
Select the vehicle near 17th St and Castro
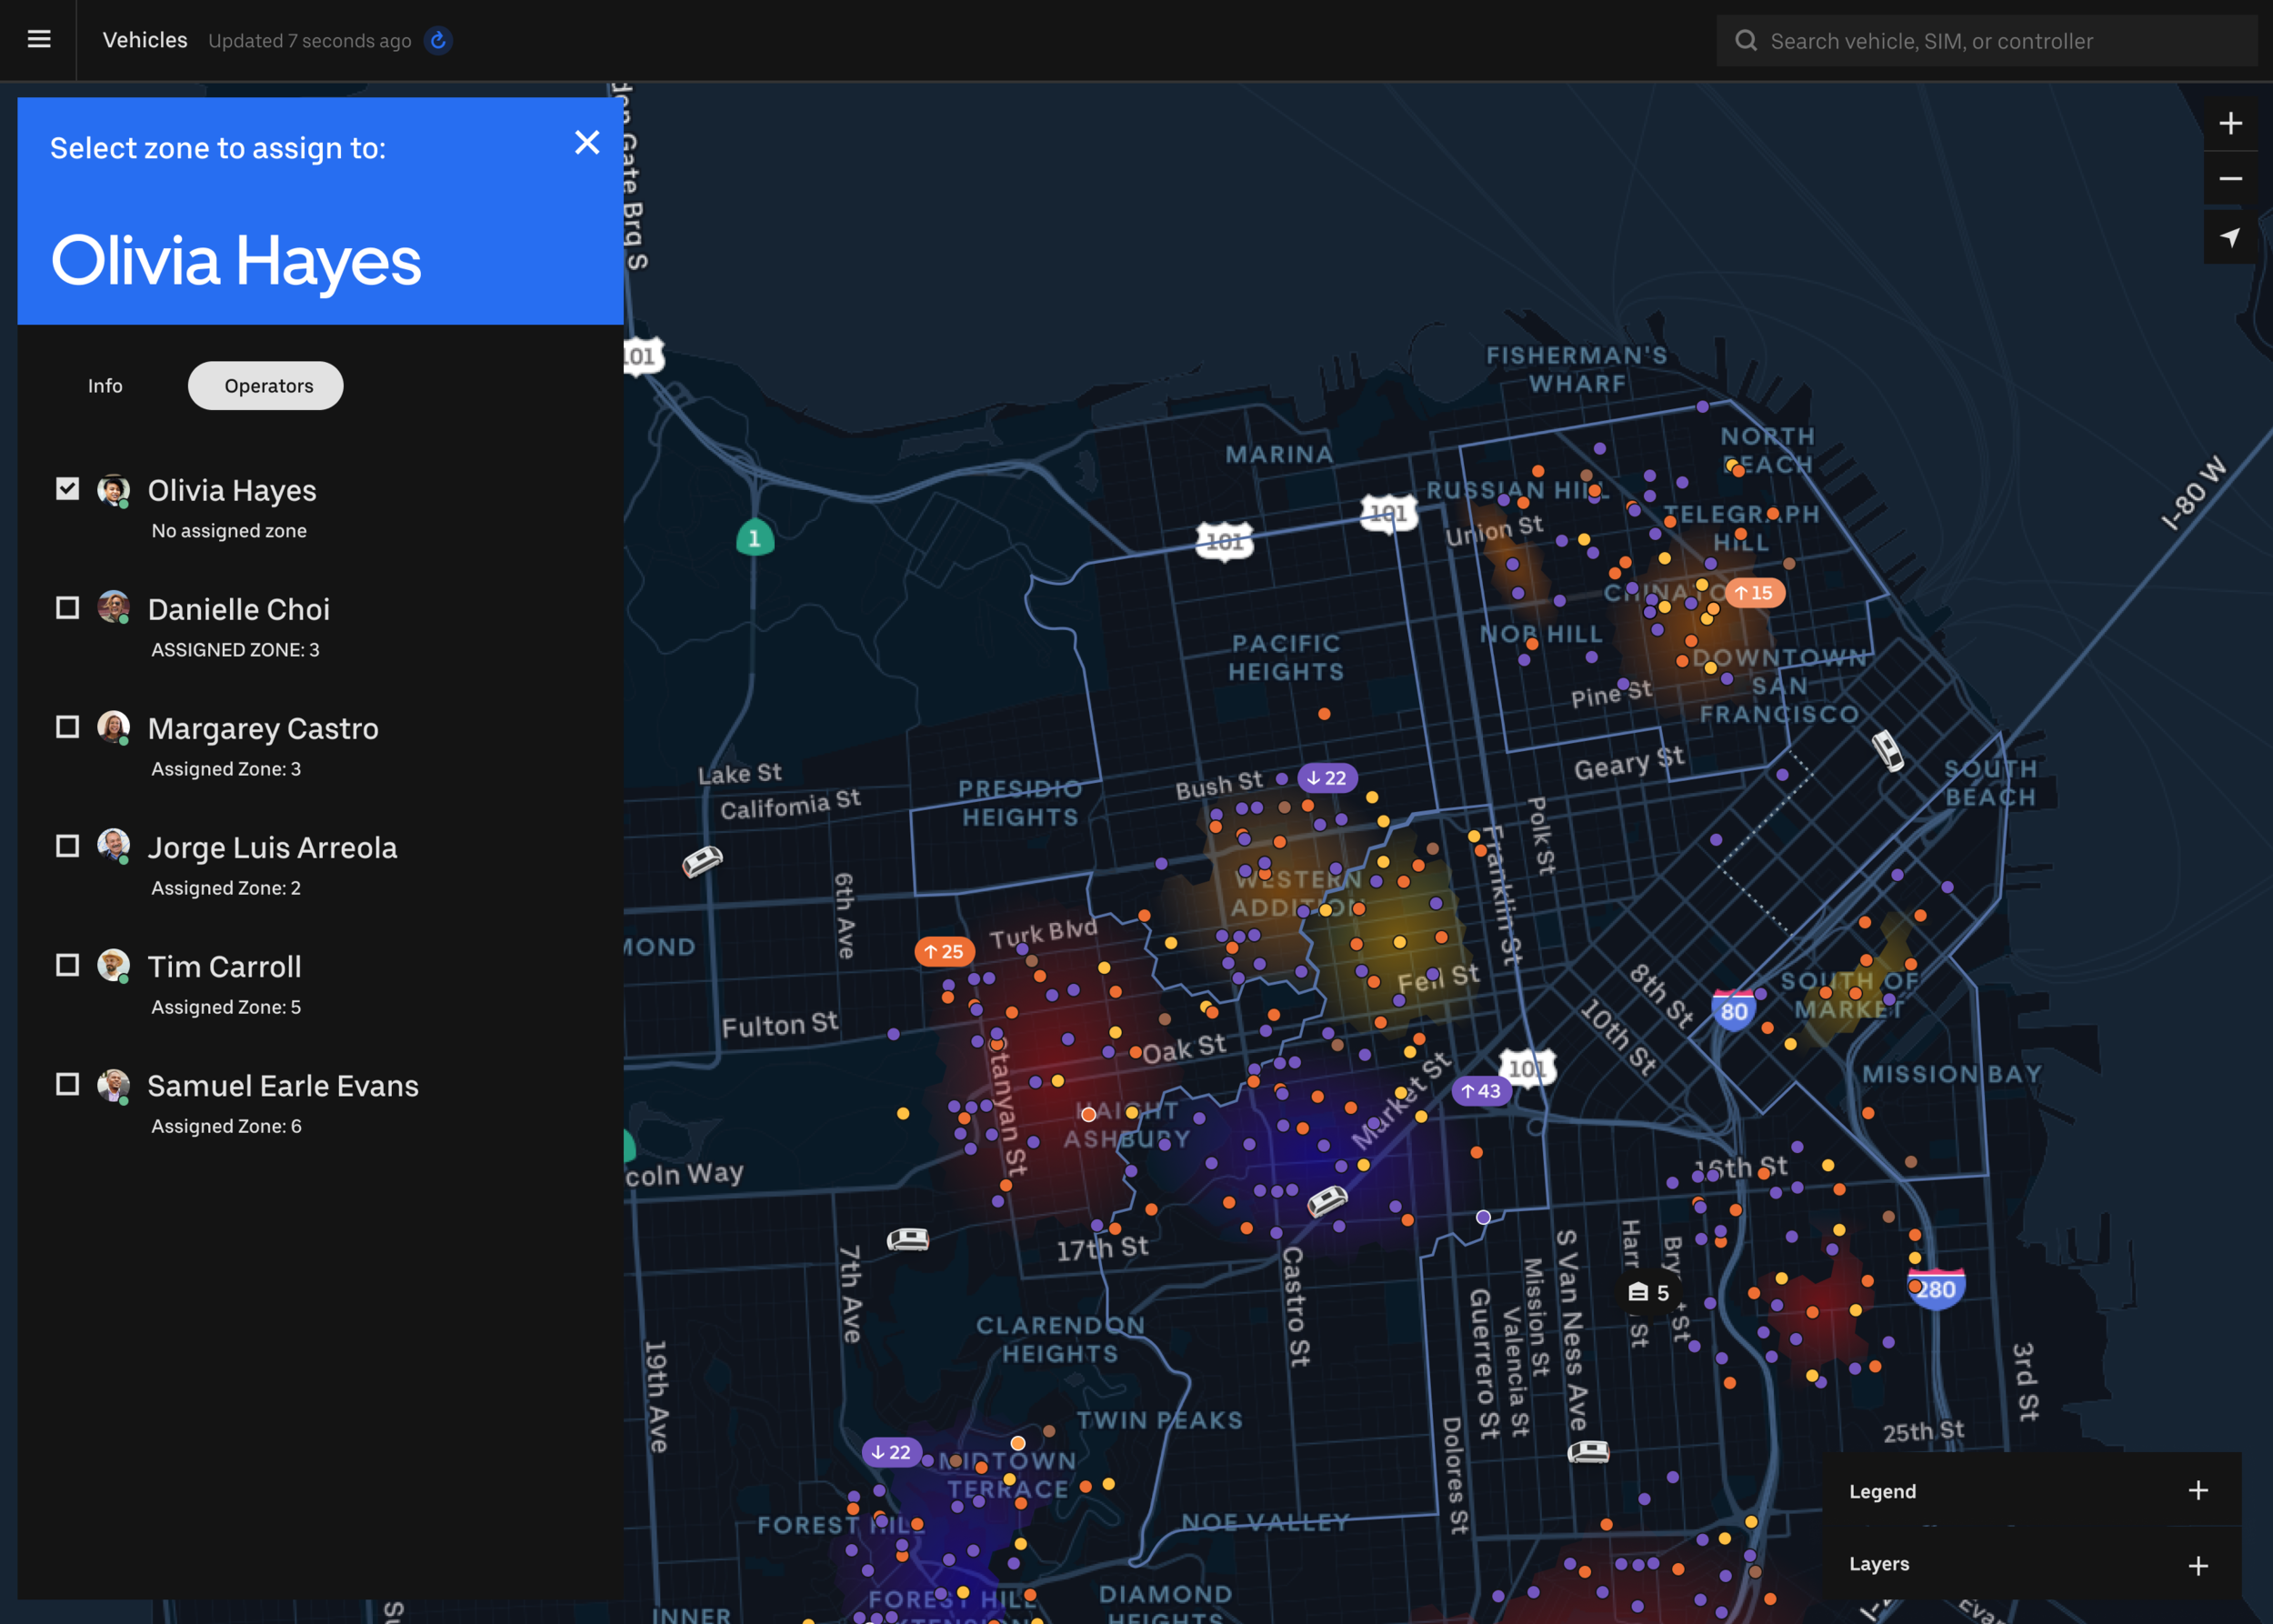coord(1327,1199)
